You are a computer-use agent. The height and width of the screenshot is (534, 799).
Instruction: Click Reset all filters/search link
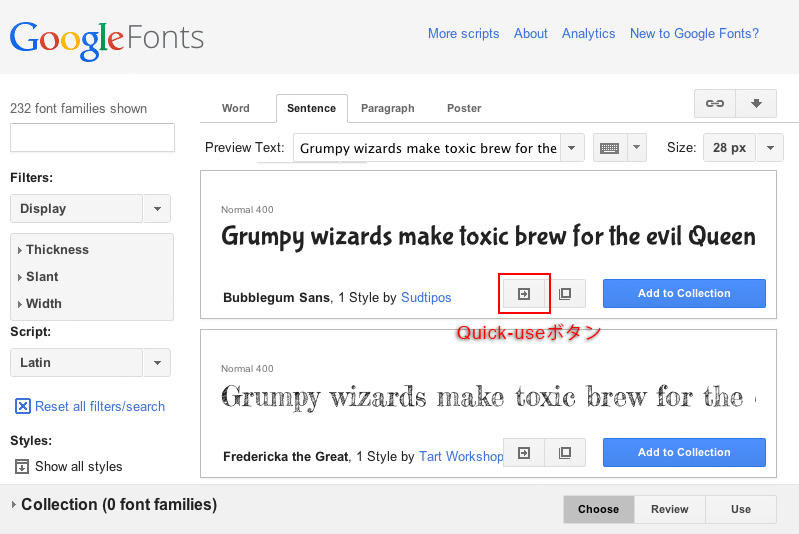click(100, 407)
